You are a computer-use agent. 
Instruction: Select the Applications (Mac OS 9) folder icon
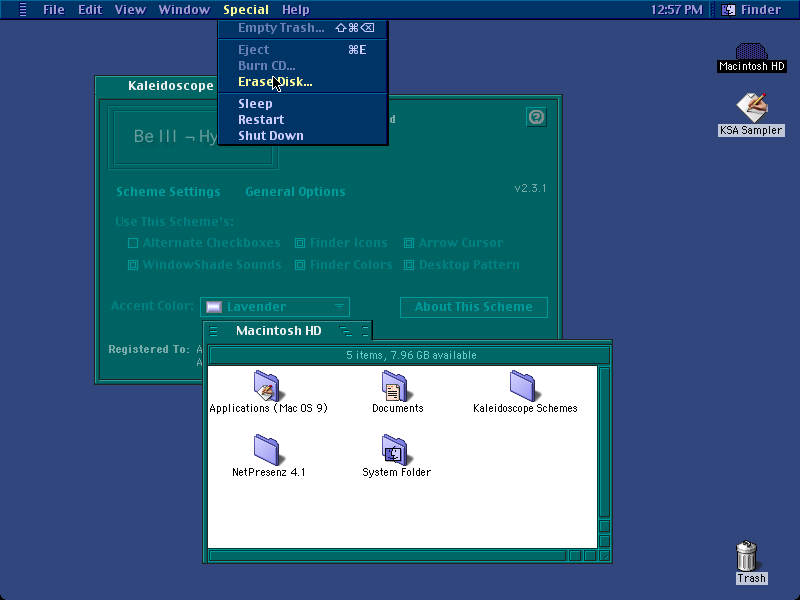click(266, 385)
